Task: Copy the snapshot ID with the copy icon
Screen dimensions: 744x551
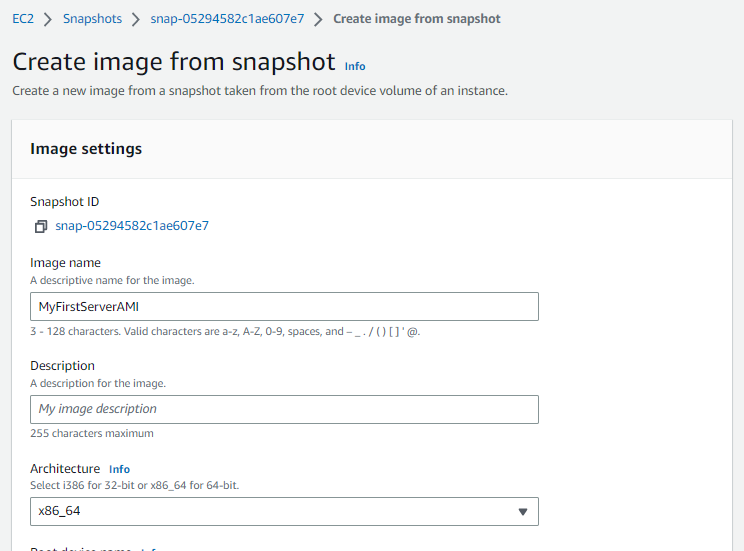Action: tap(41, 226)
